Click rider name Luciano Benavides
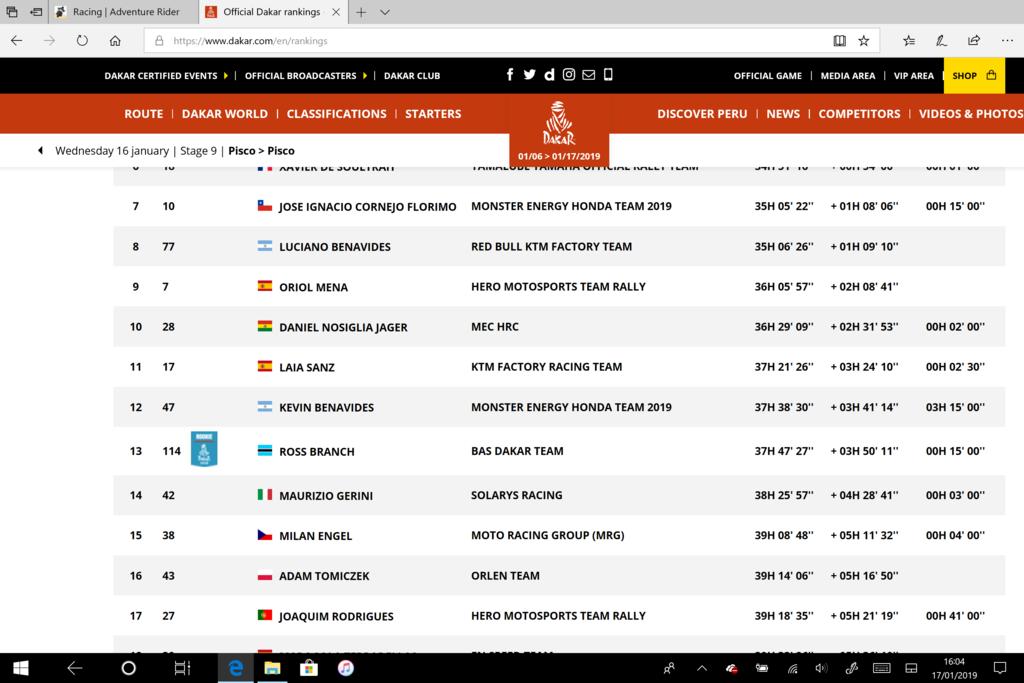The width and height of the screenshot is (1024, 683). [x=335, y=247]
